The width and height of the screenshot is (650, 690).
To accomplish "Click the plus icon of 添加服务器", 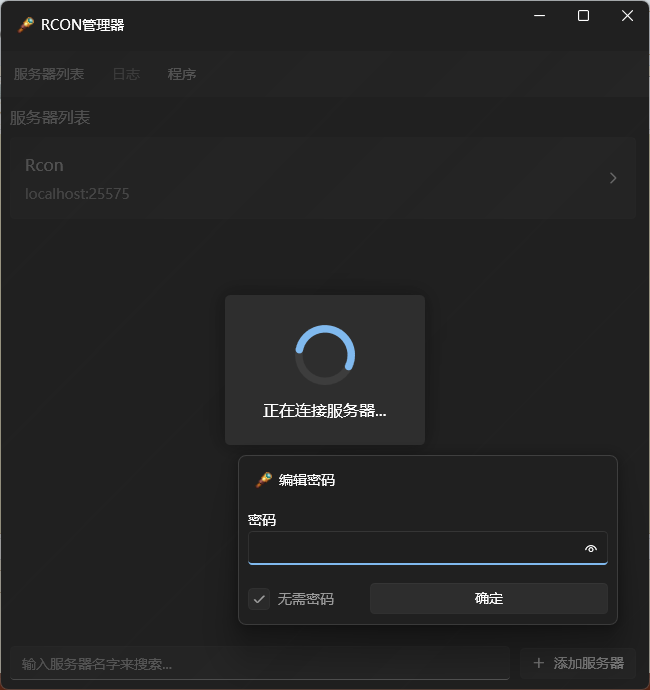I will 539,663.
